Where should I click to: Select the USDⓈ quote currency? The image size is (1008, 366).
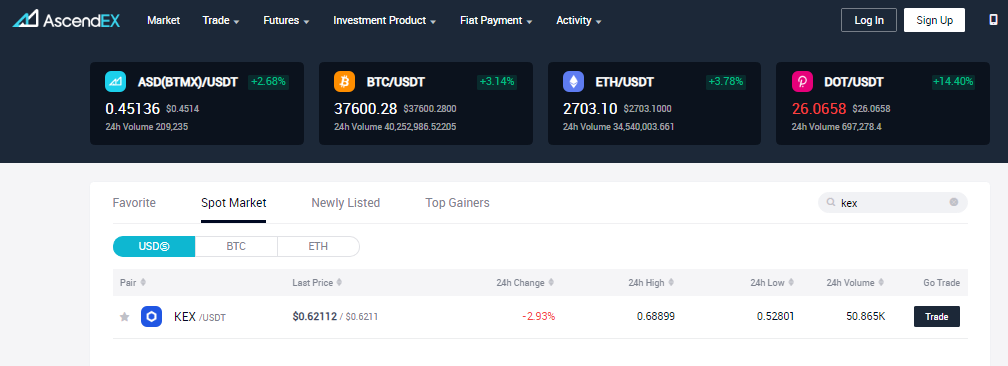154,246
